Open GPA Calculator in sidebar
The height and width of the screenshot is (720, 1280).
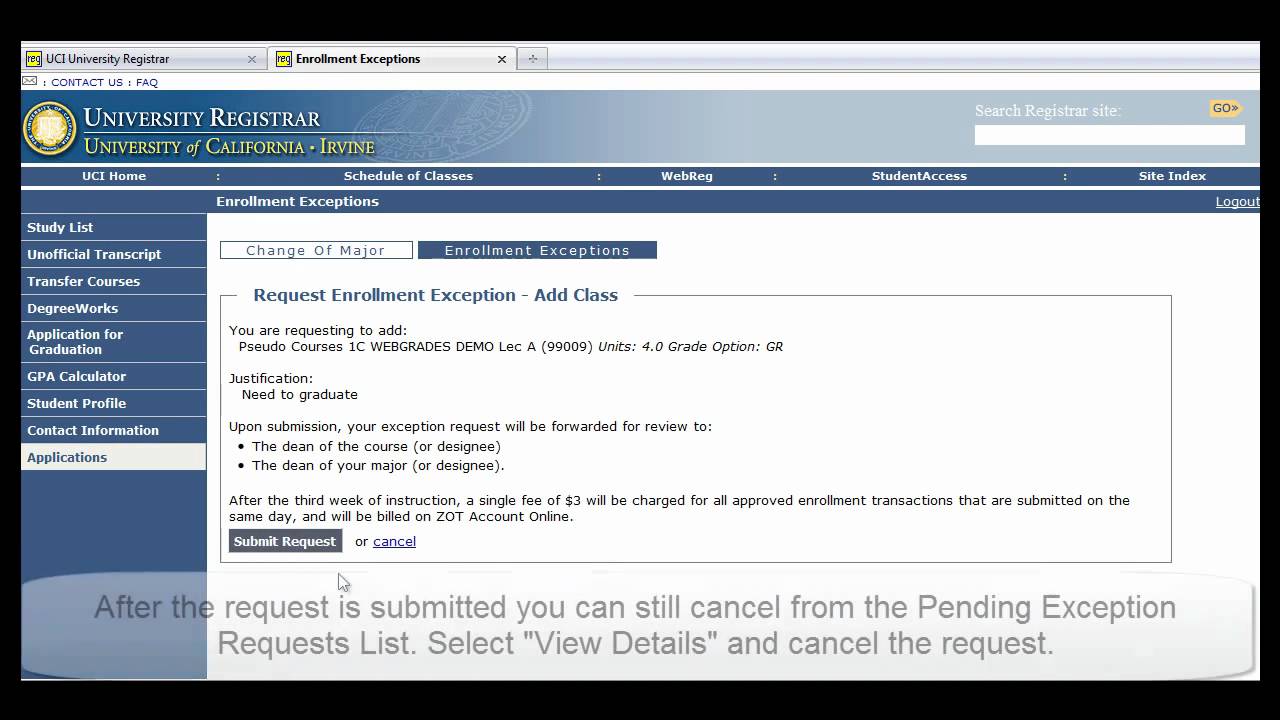coord(113,376)
